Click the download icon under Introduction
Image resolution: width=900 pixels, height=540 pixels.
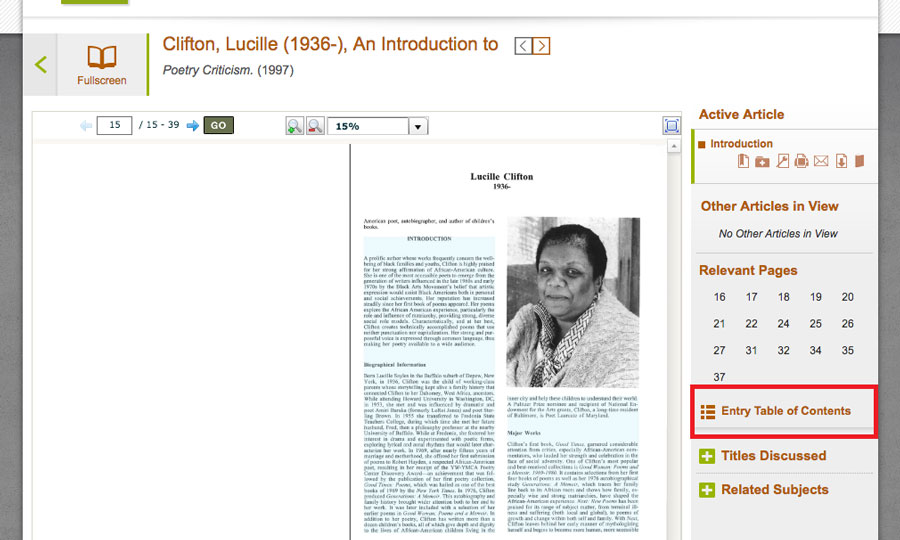(841, 161)
